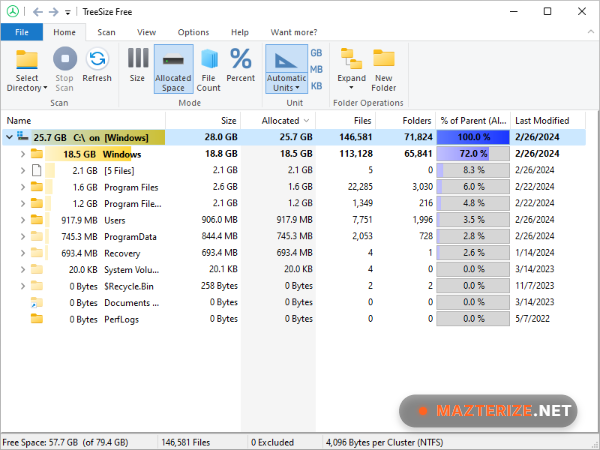
Task: Select the $Recycle.Bin row name
Action: [x=129, y=286]
